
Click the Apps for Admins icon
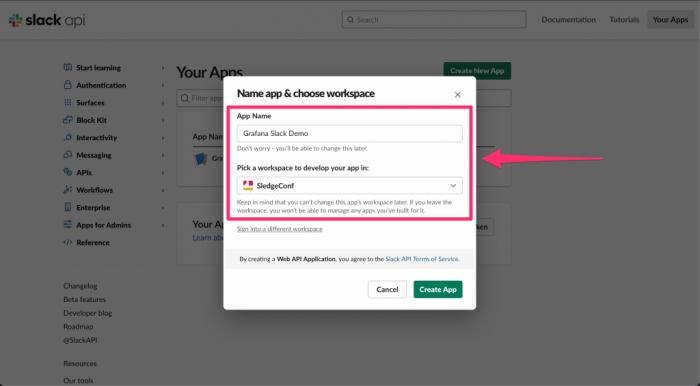coord(68,224)
